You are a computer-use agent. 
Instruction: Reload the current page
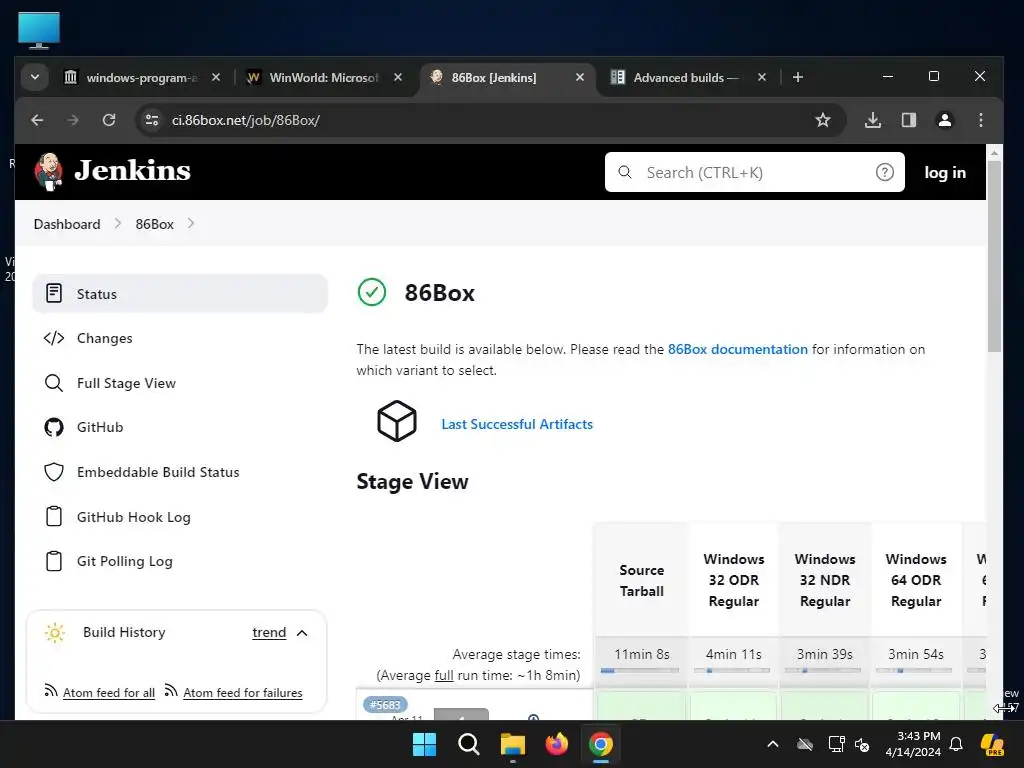[109, 120]
